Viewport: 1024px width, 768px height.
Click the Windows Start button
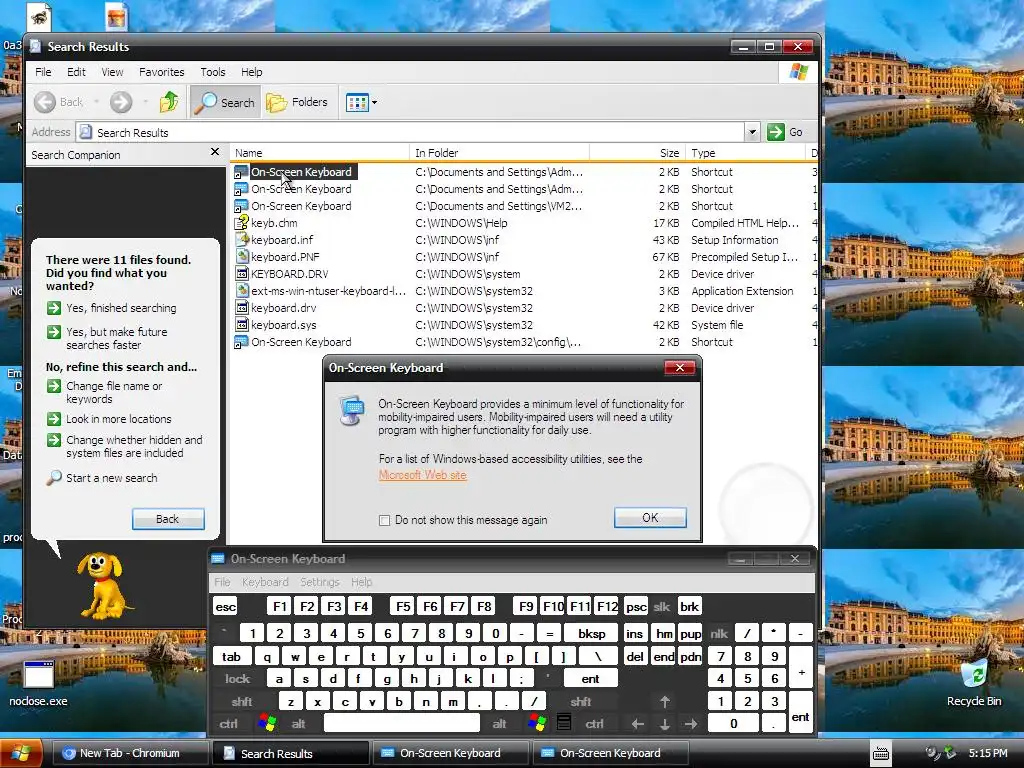pos(22,754)
